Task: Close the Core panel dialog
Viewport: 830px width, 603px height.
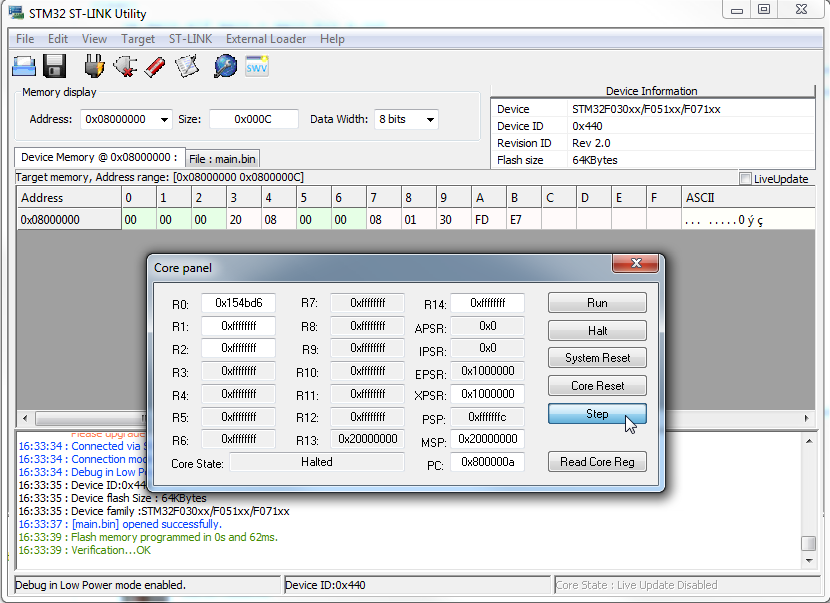Action: (636, 263)
